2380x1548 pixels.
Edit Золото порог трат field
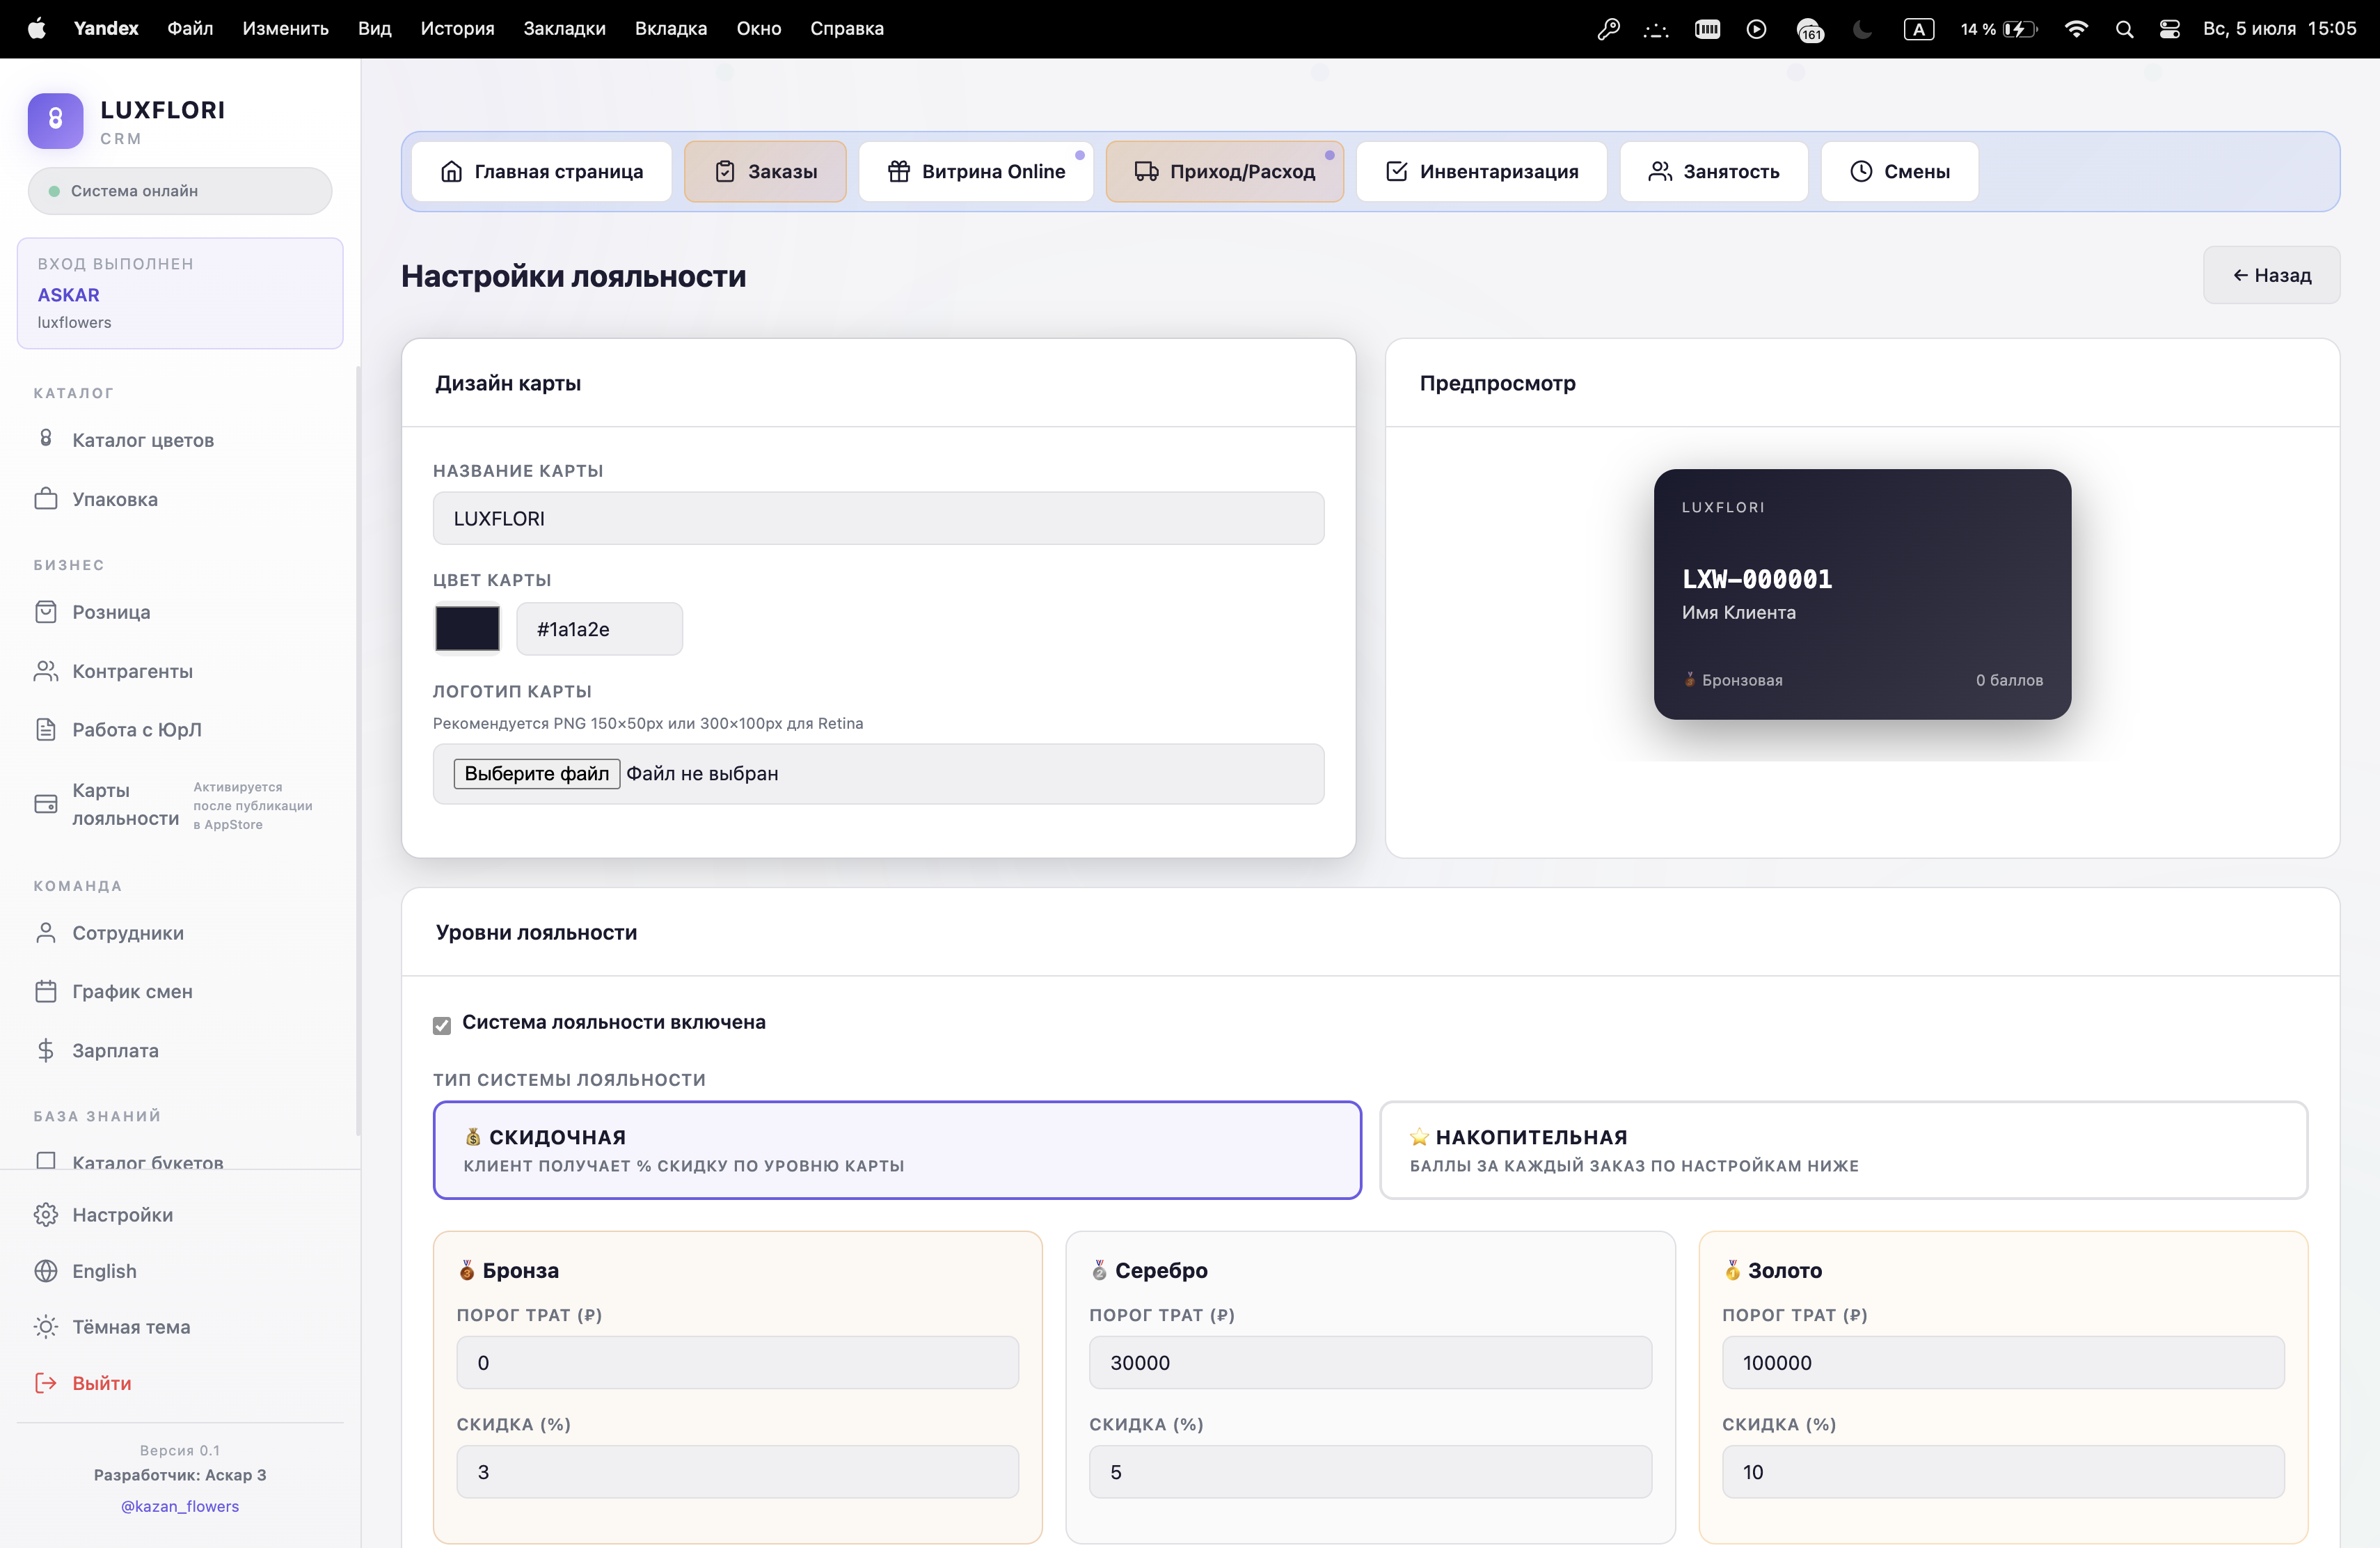[2003, 1362]
